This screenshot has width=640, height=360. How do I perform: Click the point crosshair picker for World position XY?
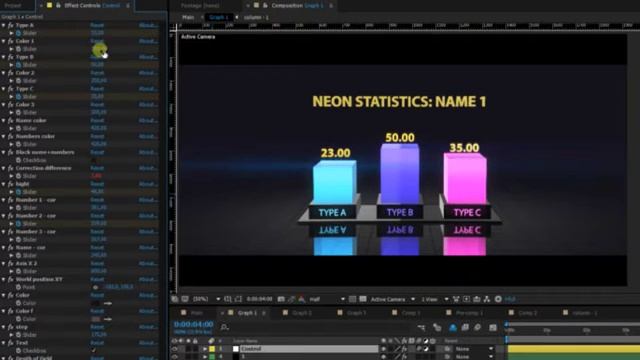pyautogui.click(x=96, y=287)
